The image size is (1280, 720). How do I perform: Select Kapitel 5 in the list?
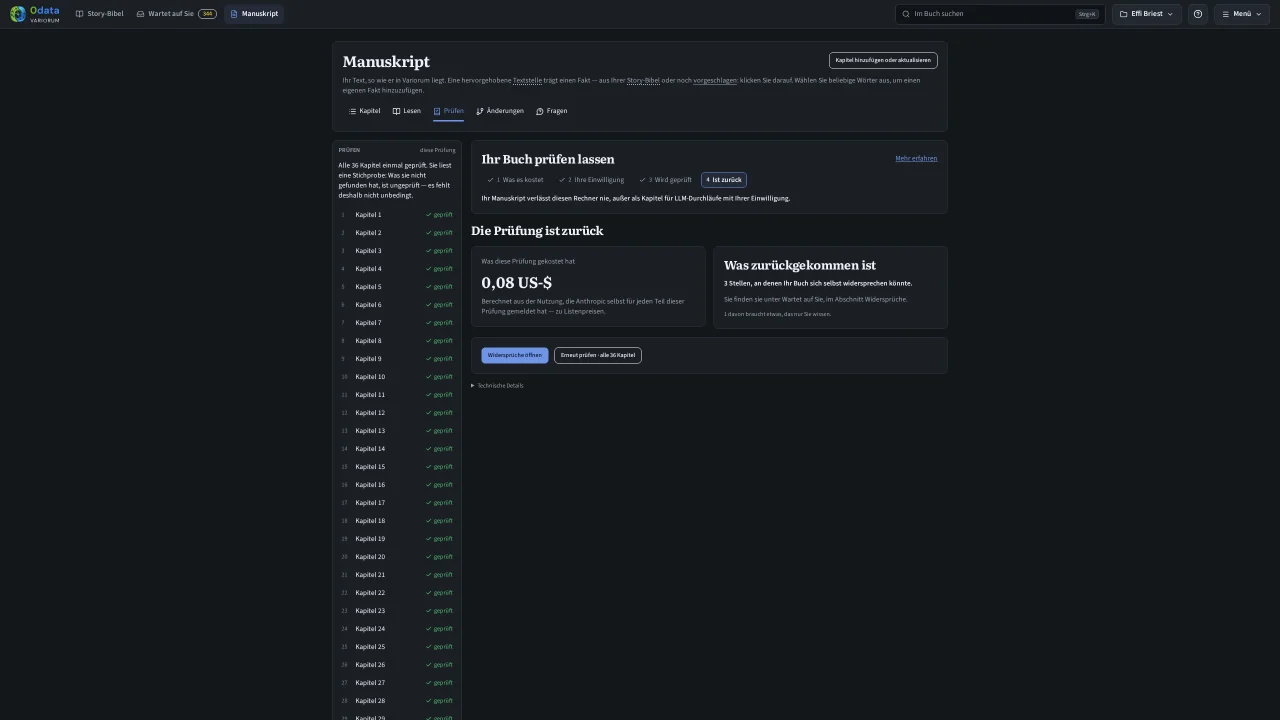[x=397, y=287]
